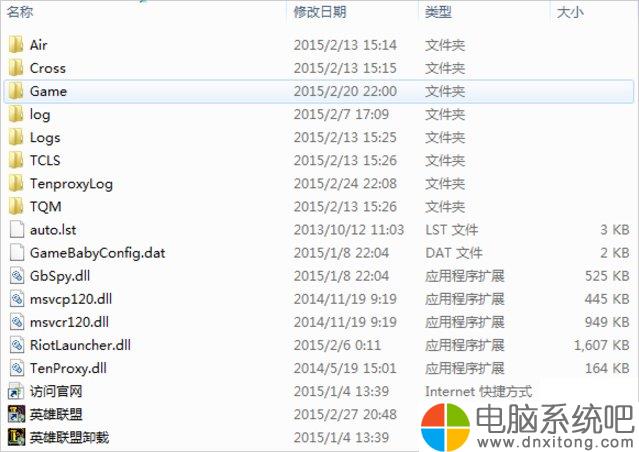
Task: Select the GbSpy.dll file icon
Action: (16, 276)
